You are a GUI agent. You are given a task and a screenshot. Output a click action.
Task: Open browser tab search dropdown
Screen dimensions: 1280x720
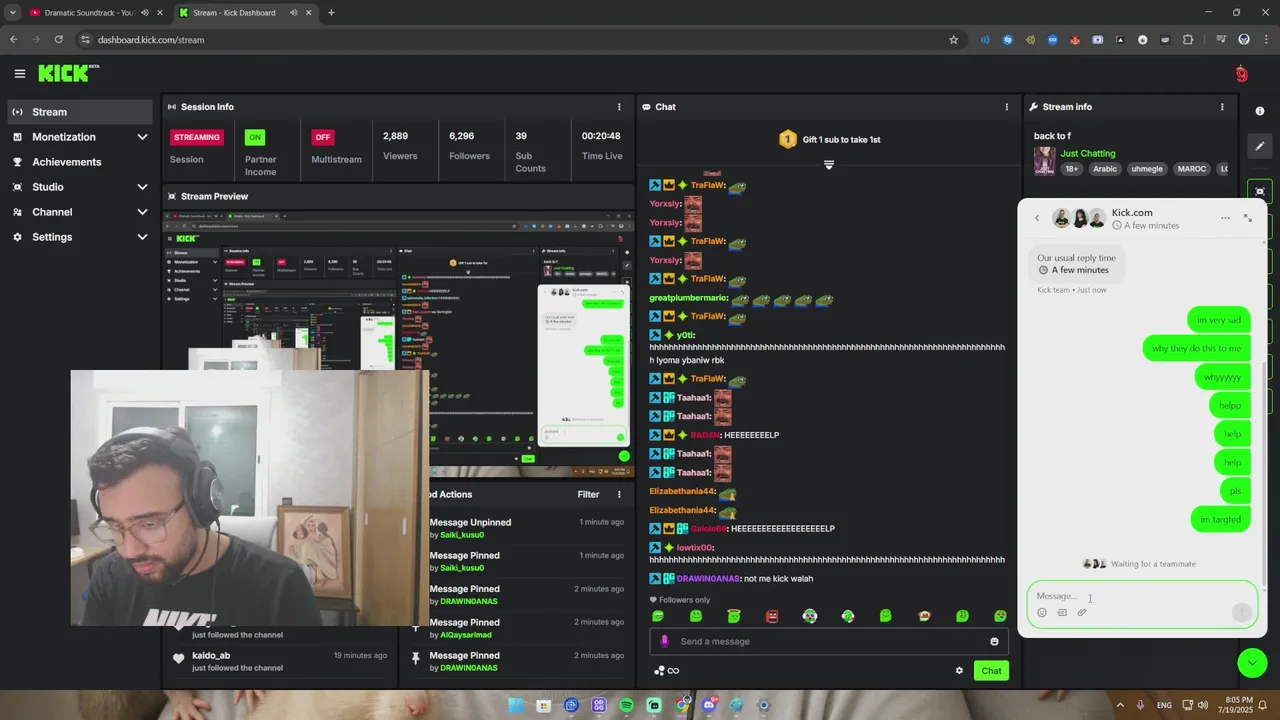[x=12, y=13]
